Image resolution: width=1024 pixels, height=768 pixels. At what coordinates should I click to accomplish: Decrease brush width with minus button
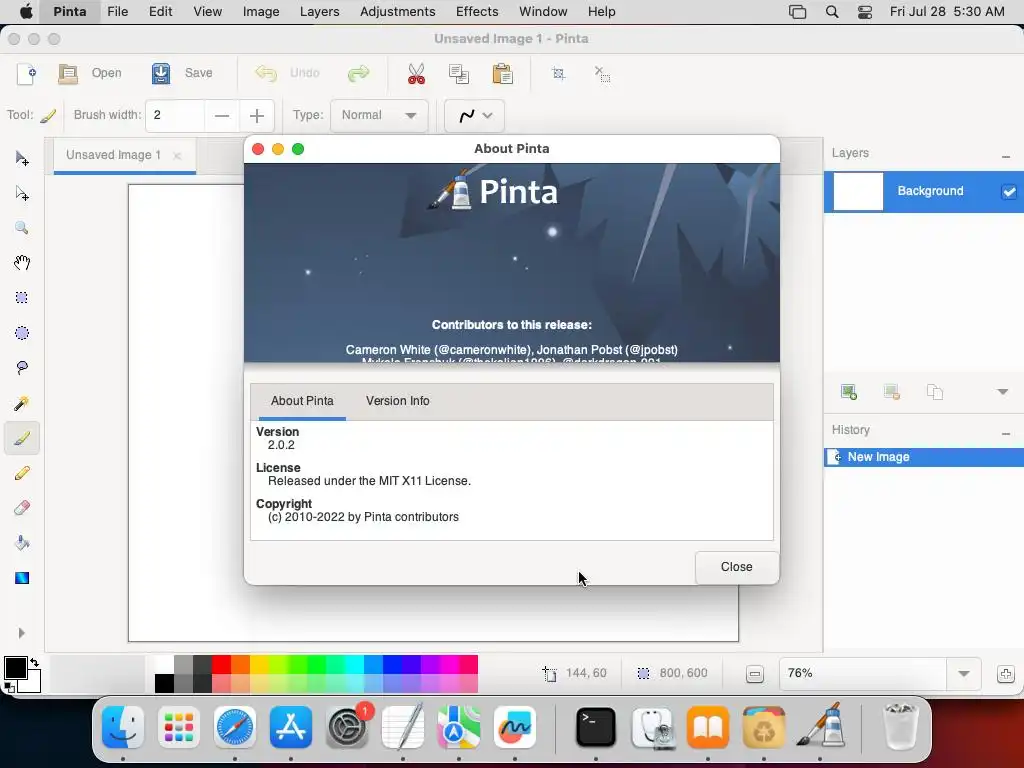coord(222,116)
